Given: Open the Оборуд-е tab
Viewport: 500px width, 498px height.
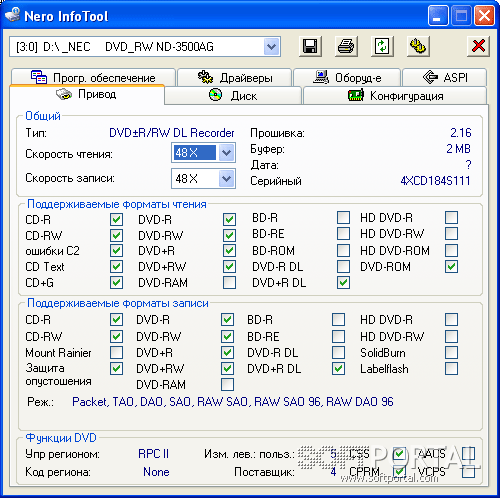Looking at the screenshot, I should pyautogui.click(x=347, y=77).
